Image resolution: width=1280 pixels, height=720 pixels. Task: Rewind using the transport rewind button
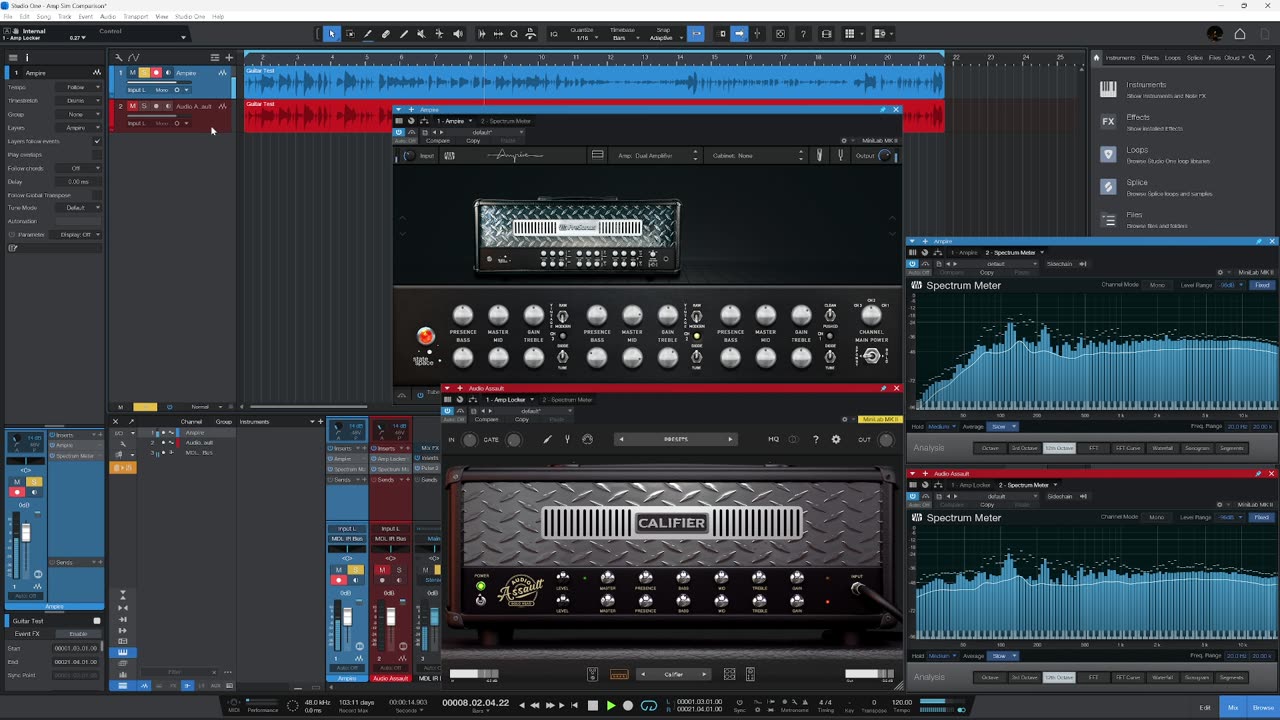(535, 705)
